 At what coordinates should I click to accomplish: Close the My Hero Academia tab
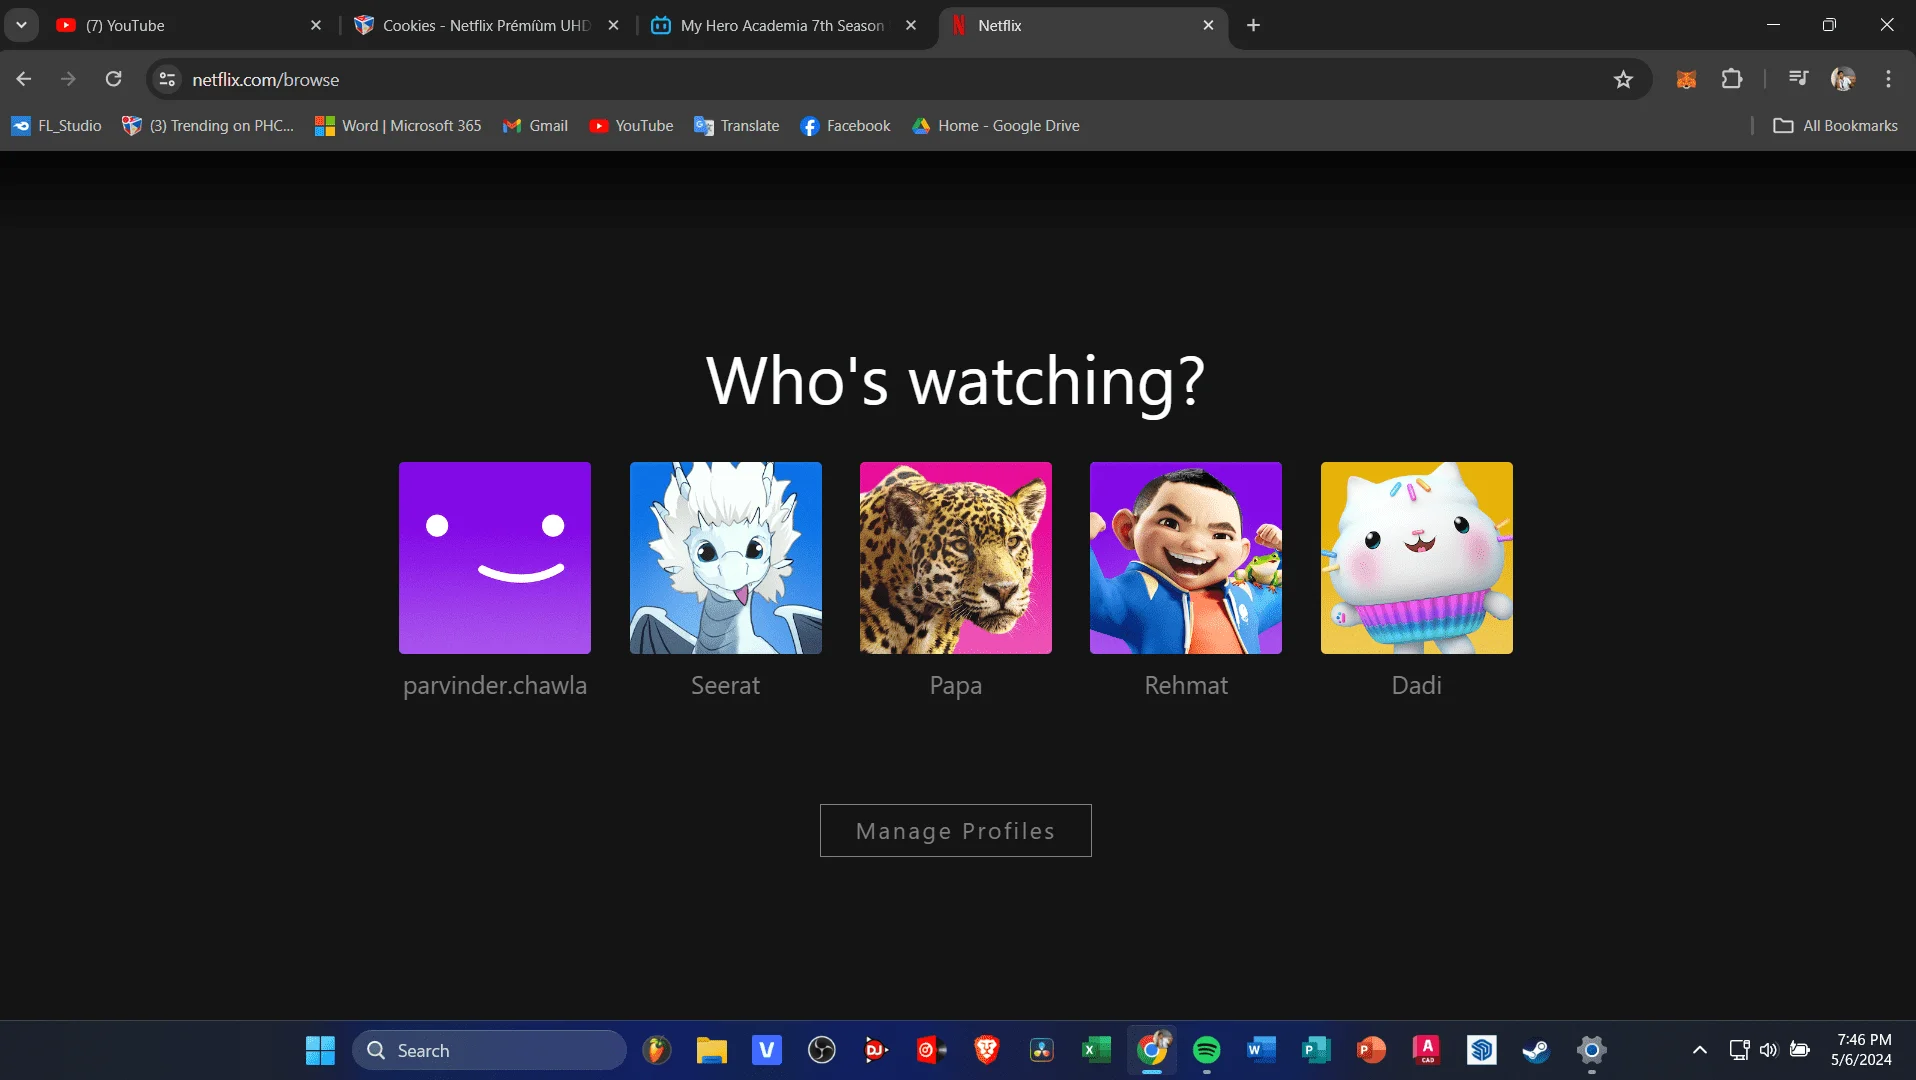tap(911, 25)
